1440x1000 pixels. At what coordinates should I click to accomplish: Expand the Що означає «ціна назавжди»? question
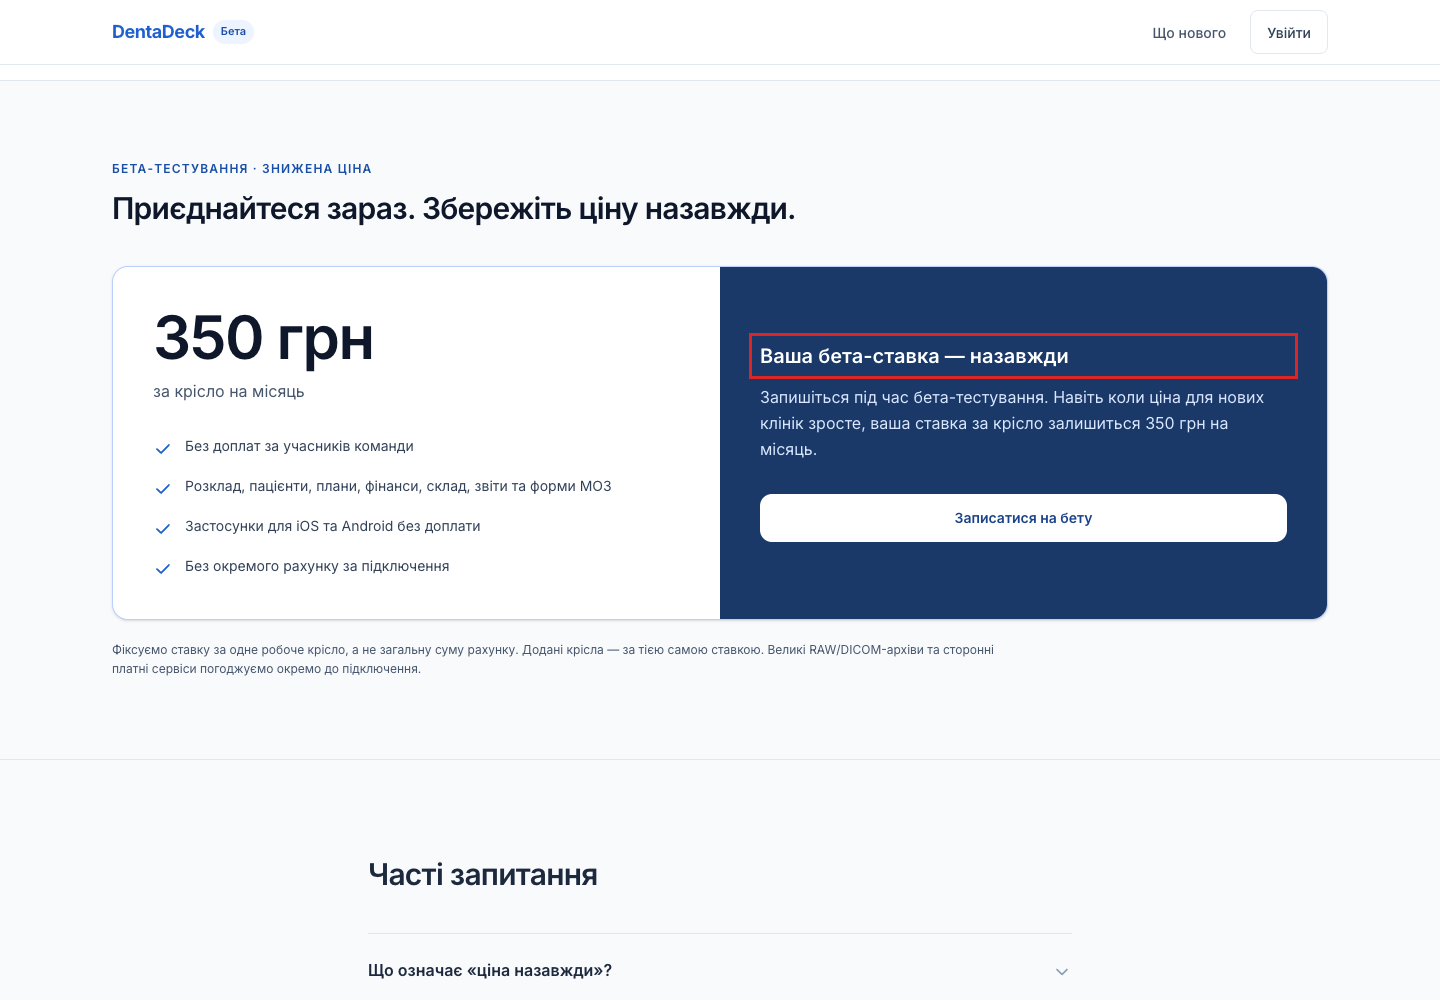[719, 971]
